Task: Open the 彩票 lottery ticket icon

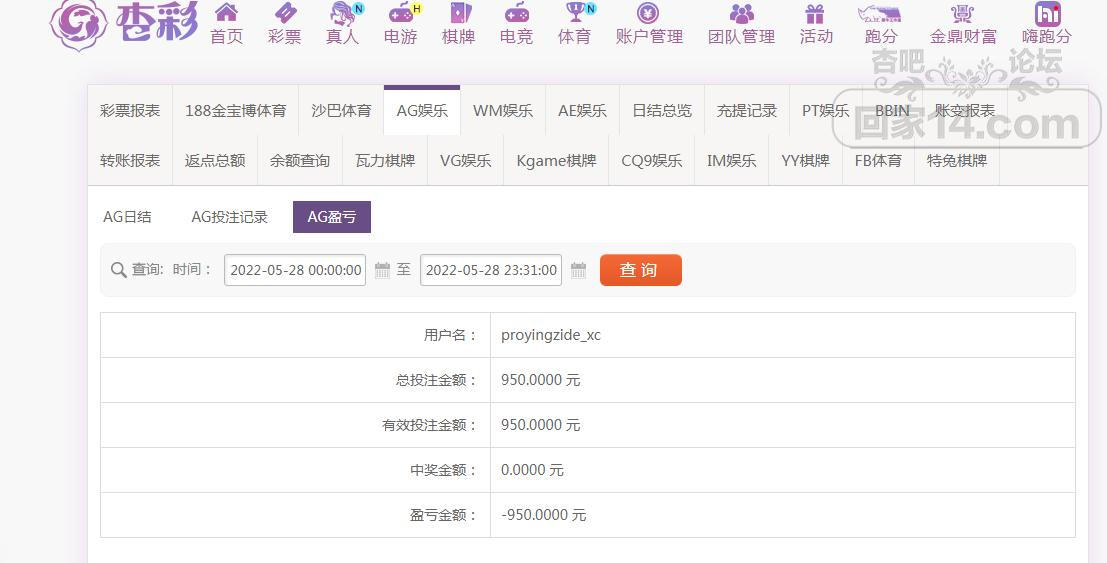Action: pyautogui.click(x=285, y=14)
